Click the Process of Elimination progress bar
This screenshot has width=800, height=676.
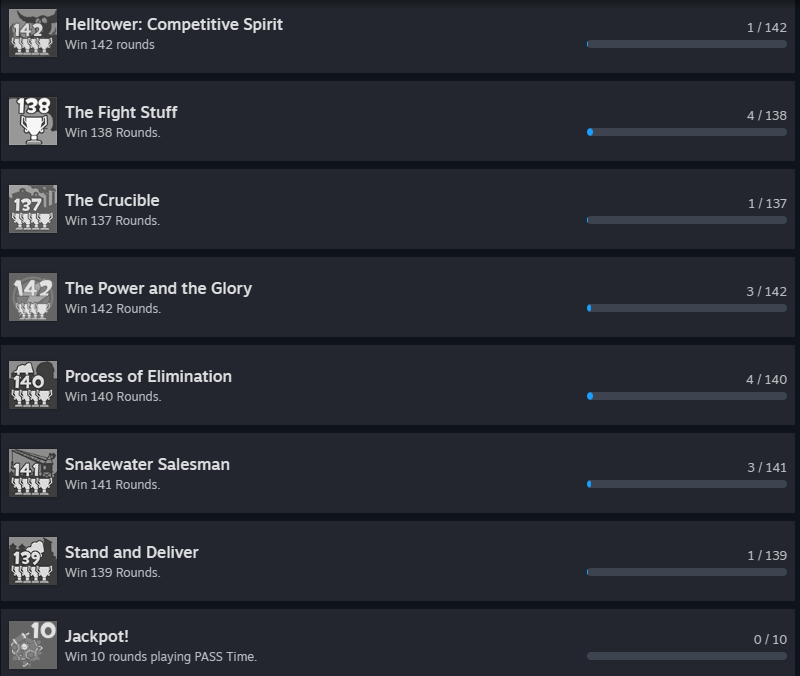(687, 396)
